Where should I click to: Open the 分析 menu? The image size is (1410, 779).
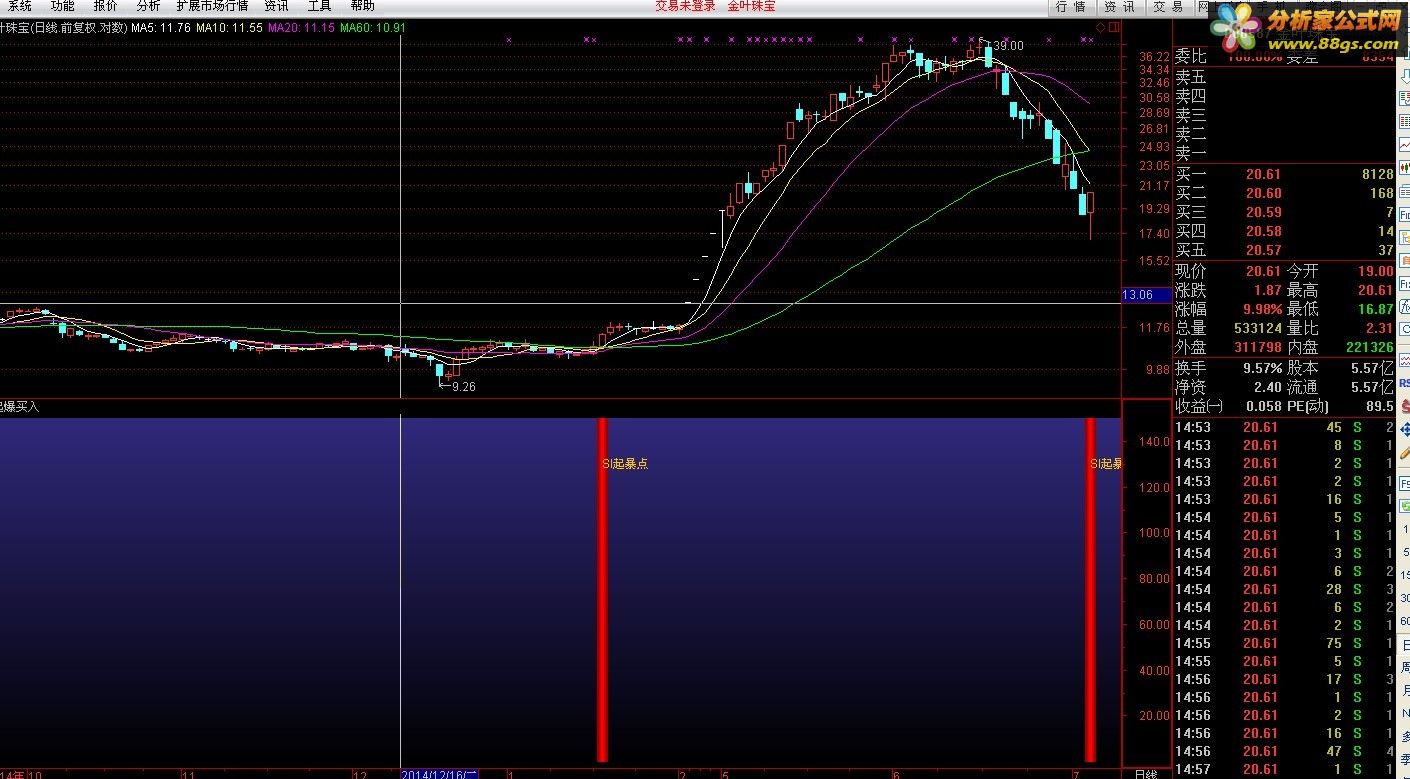pyautogui.click(x=148, y=6)
